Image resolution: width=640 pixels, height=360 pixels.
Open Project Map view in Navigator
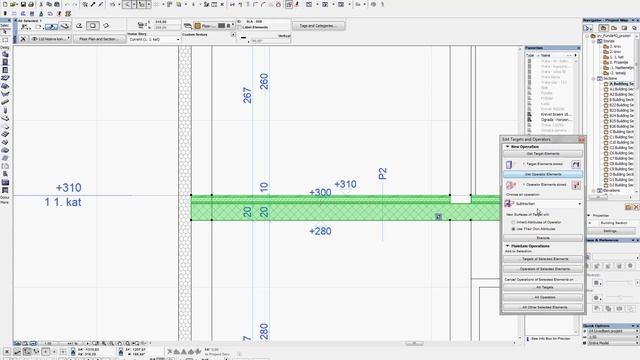click(603, 28)
